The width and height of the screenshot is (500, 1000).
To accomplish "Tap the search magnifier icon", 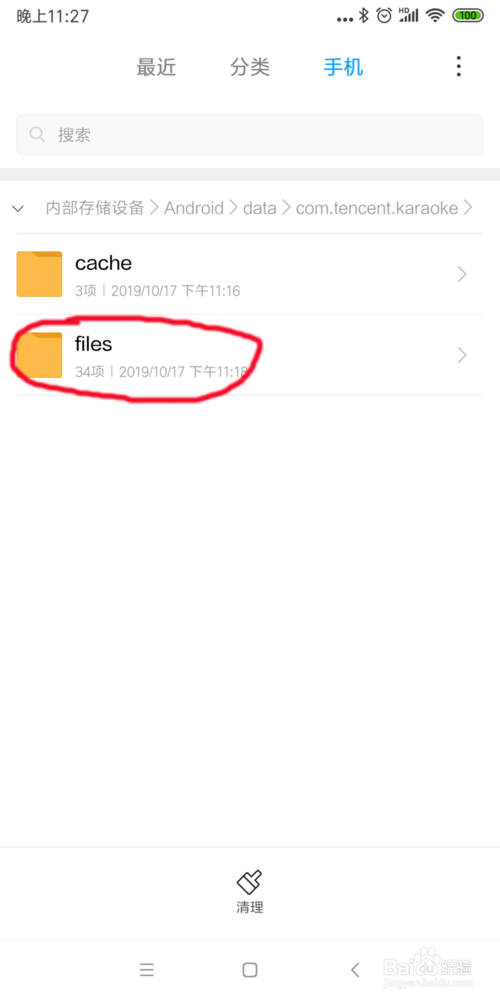I will (x=38, y=135).
